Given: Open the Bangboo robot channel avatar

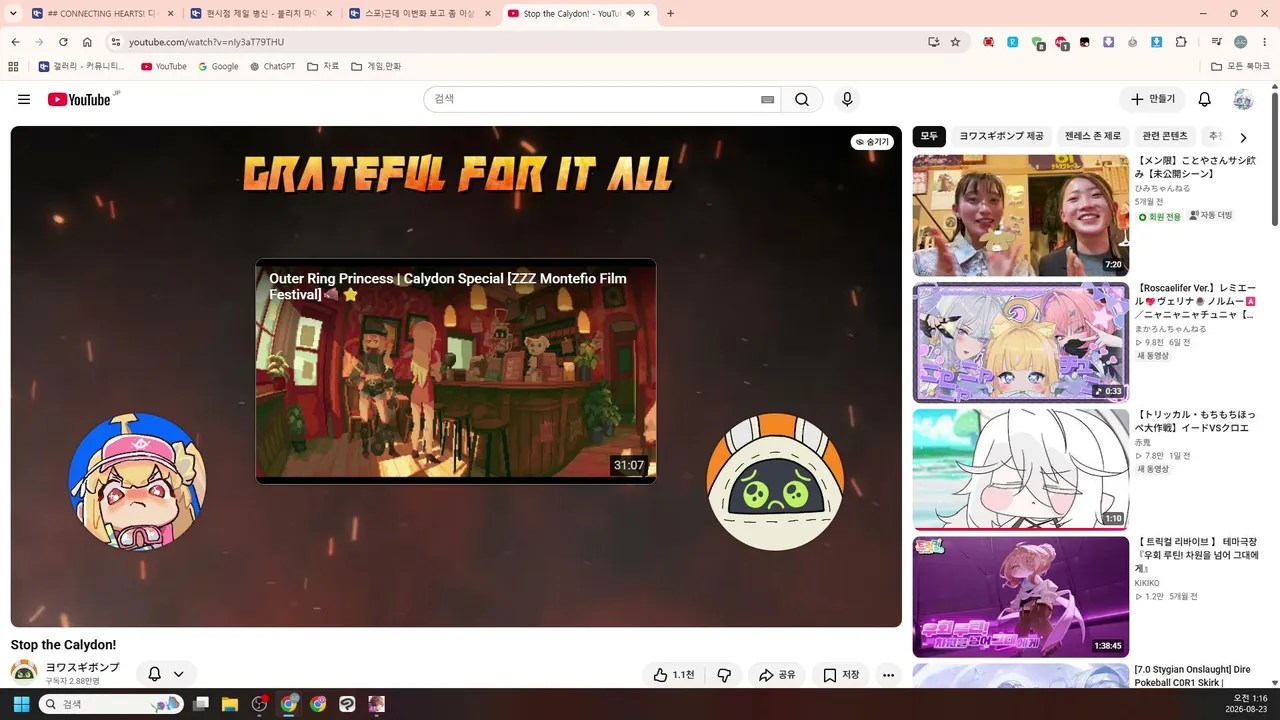Looking at the screenshot, I should (x=775, y=481).
